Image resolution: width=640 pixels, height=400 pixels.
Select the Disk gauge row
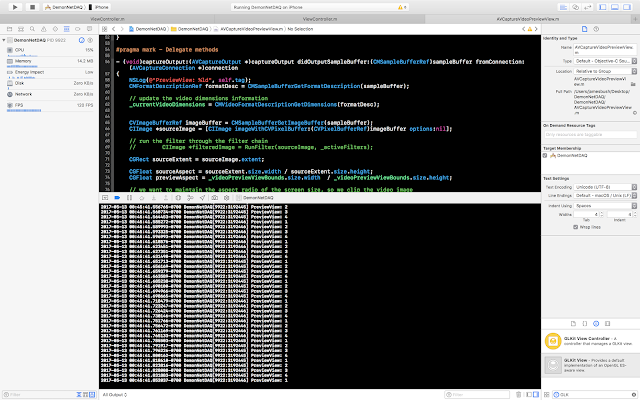pos(49,84)
